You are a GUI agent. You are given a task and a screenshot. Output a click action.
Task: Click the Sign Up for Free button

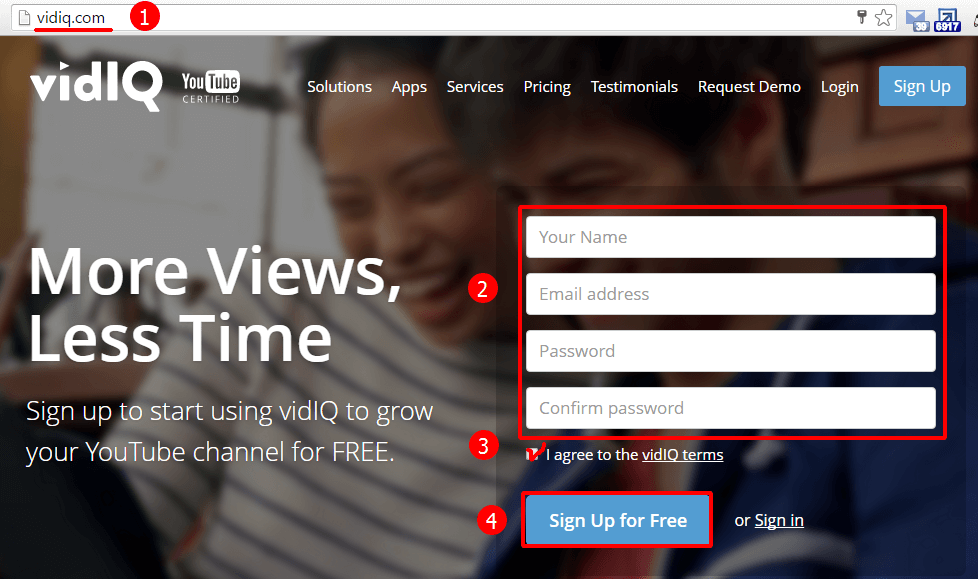617,519
